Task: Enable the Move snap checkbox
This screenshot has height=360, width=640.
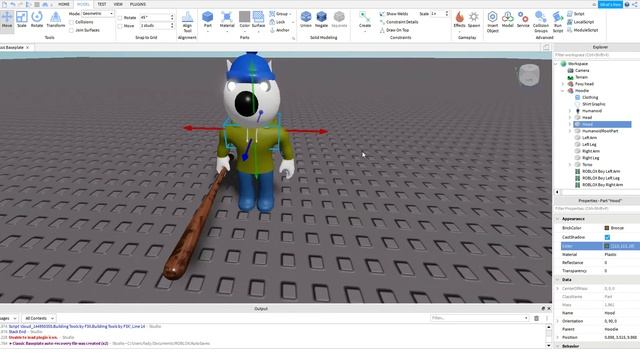Action: click(120, 26)
